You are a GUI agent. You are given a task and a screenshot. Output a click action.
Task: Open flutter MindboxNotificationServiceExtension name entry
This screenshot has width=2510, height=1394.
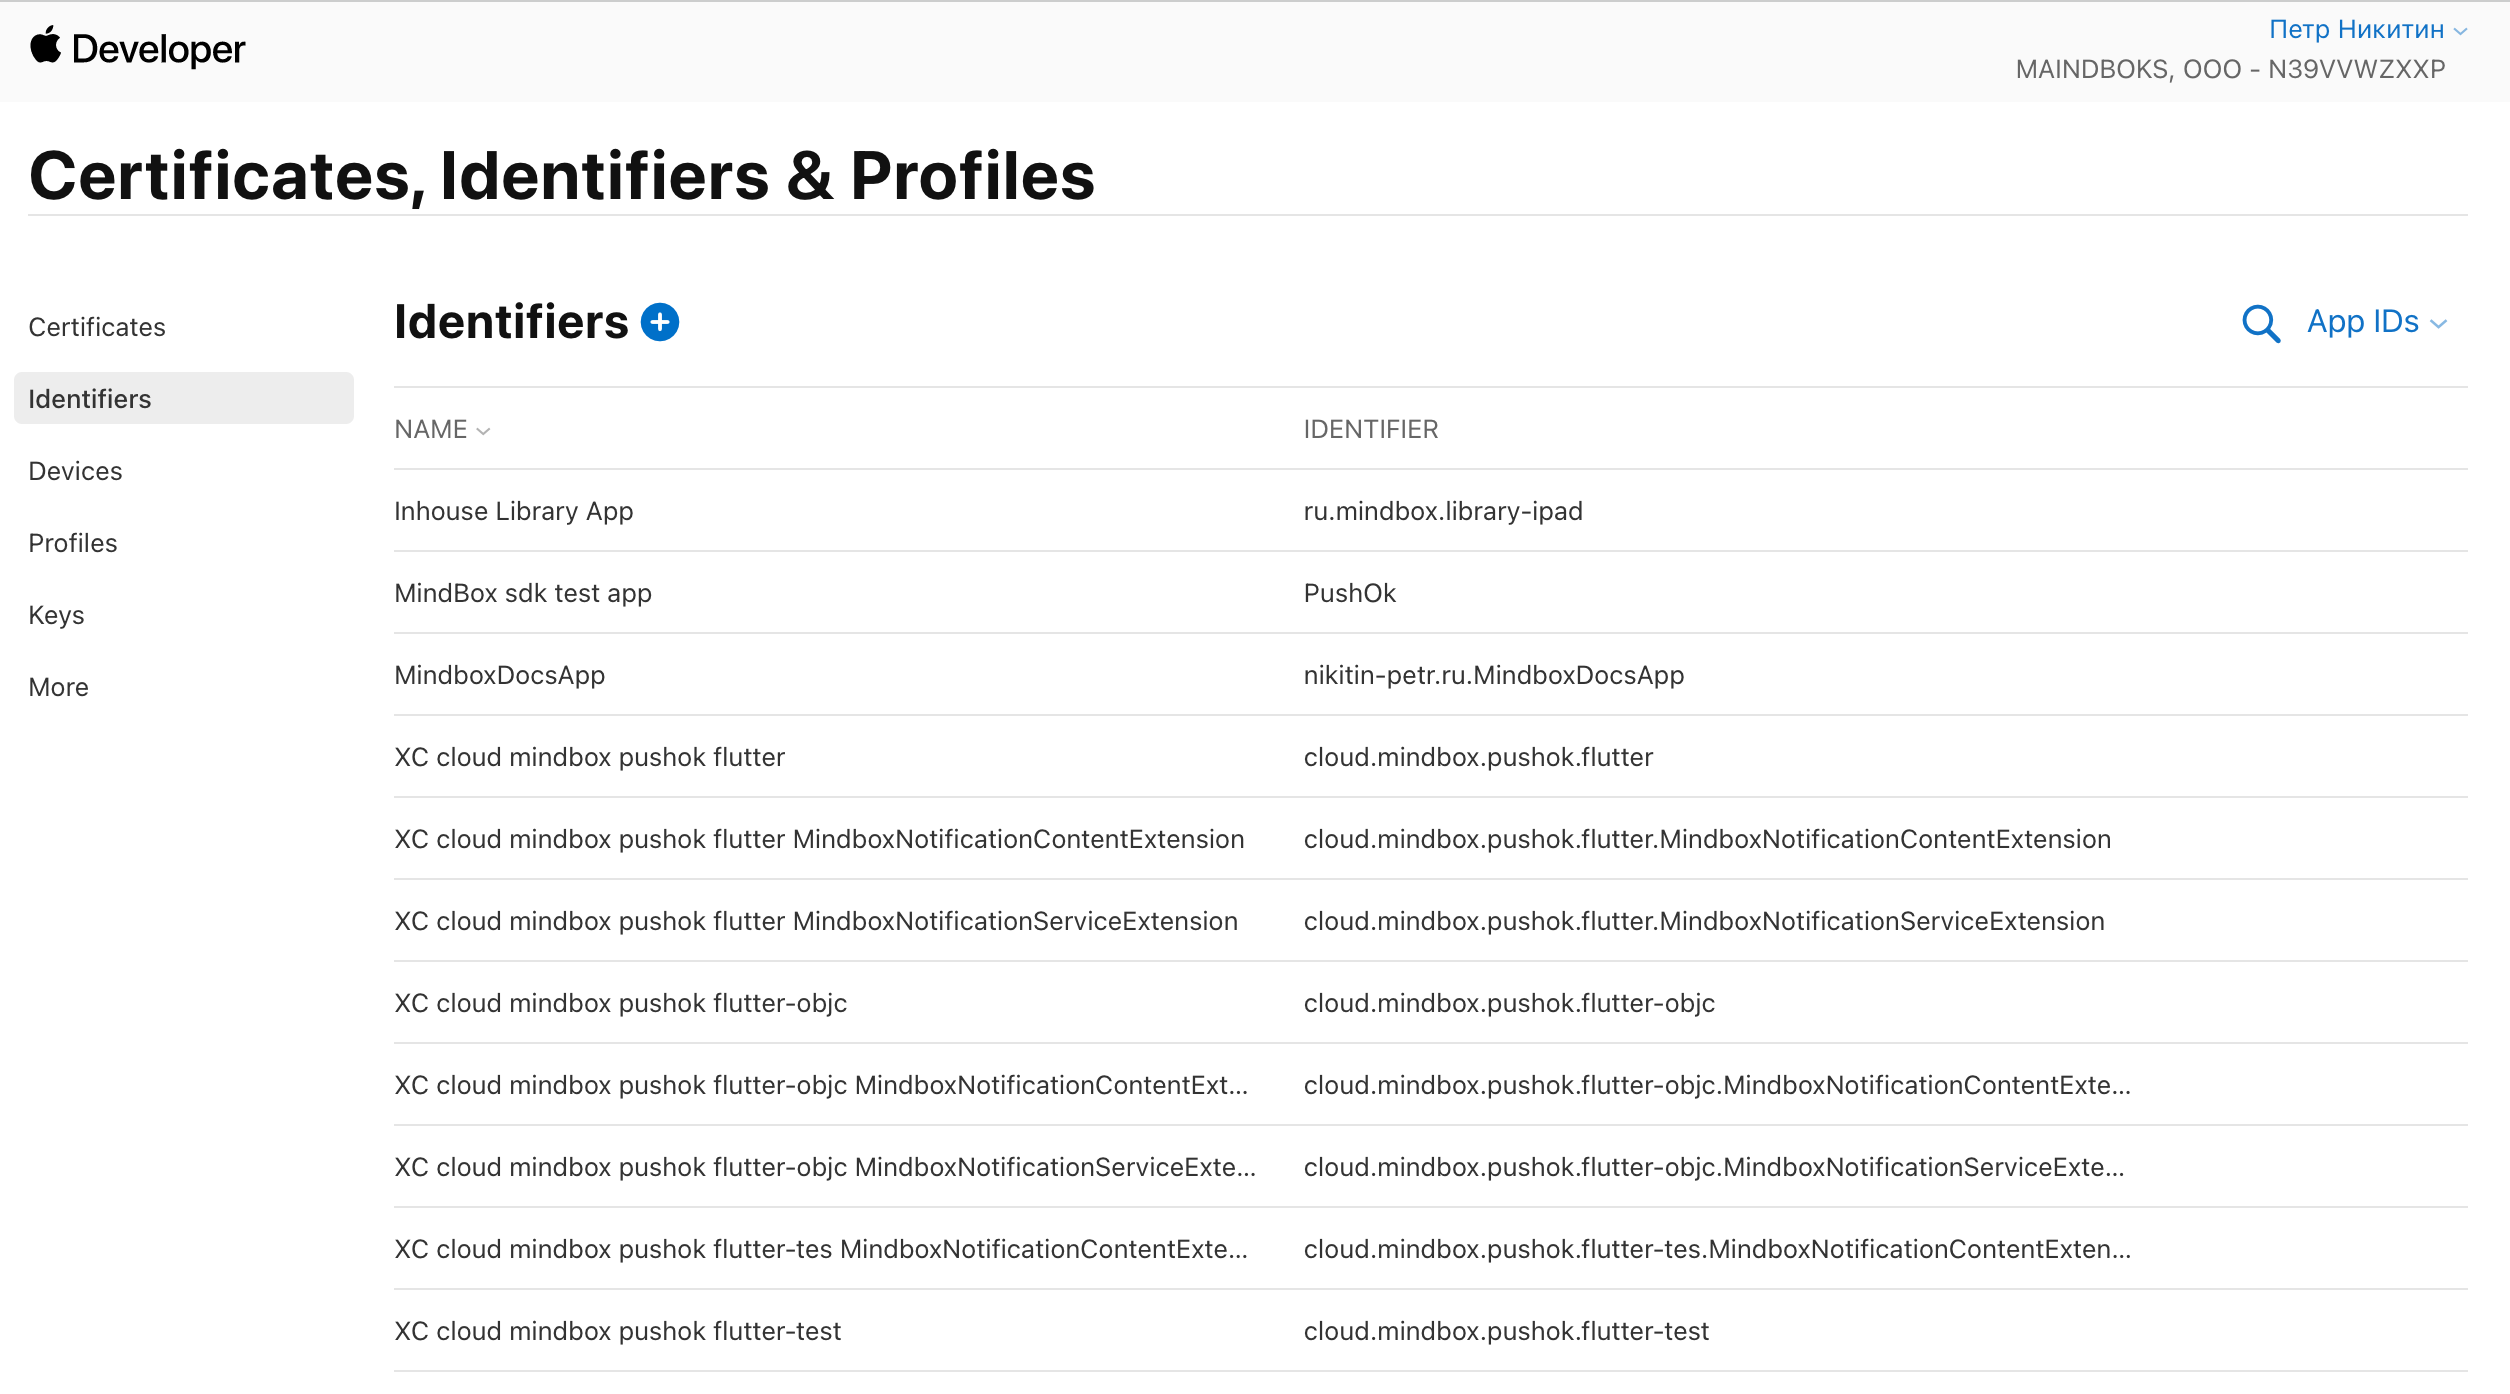[x=816, y=921]
